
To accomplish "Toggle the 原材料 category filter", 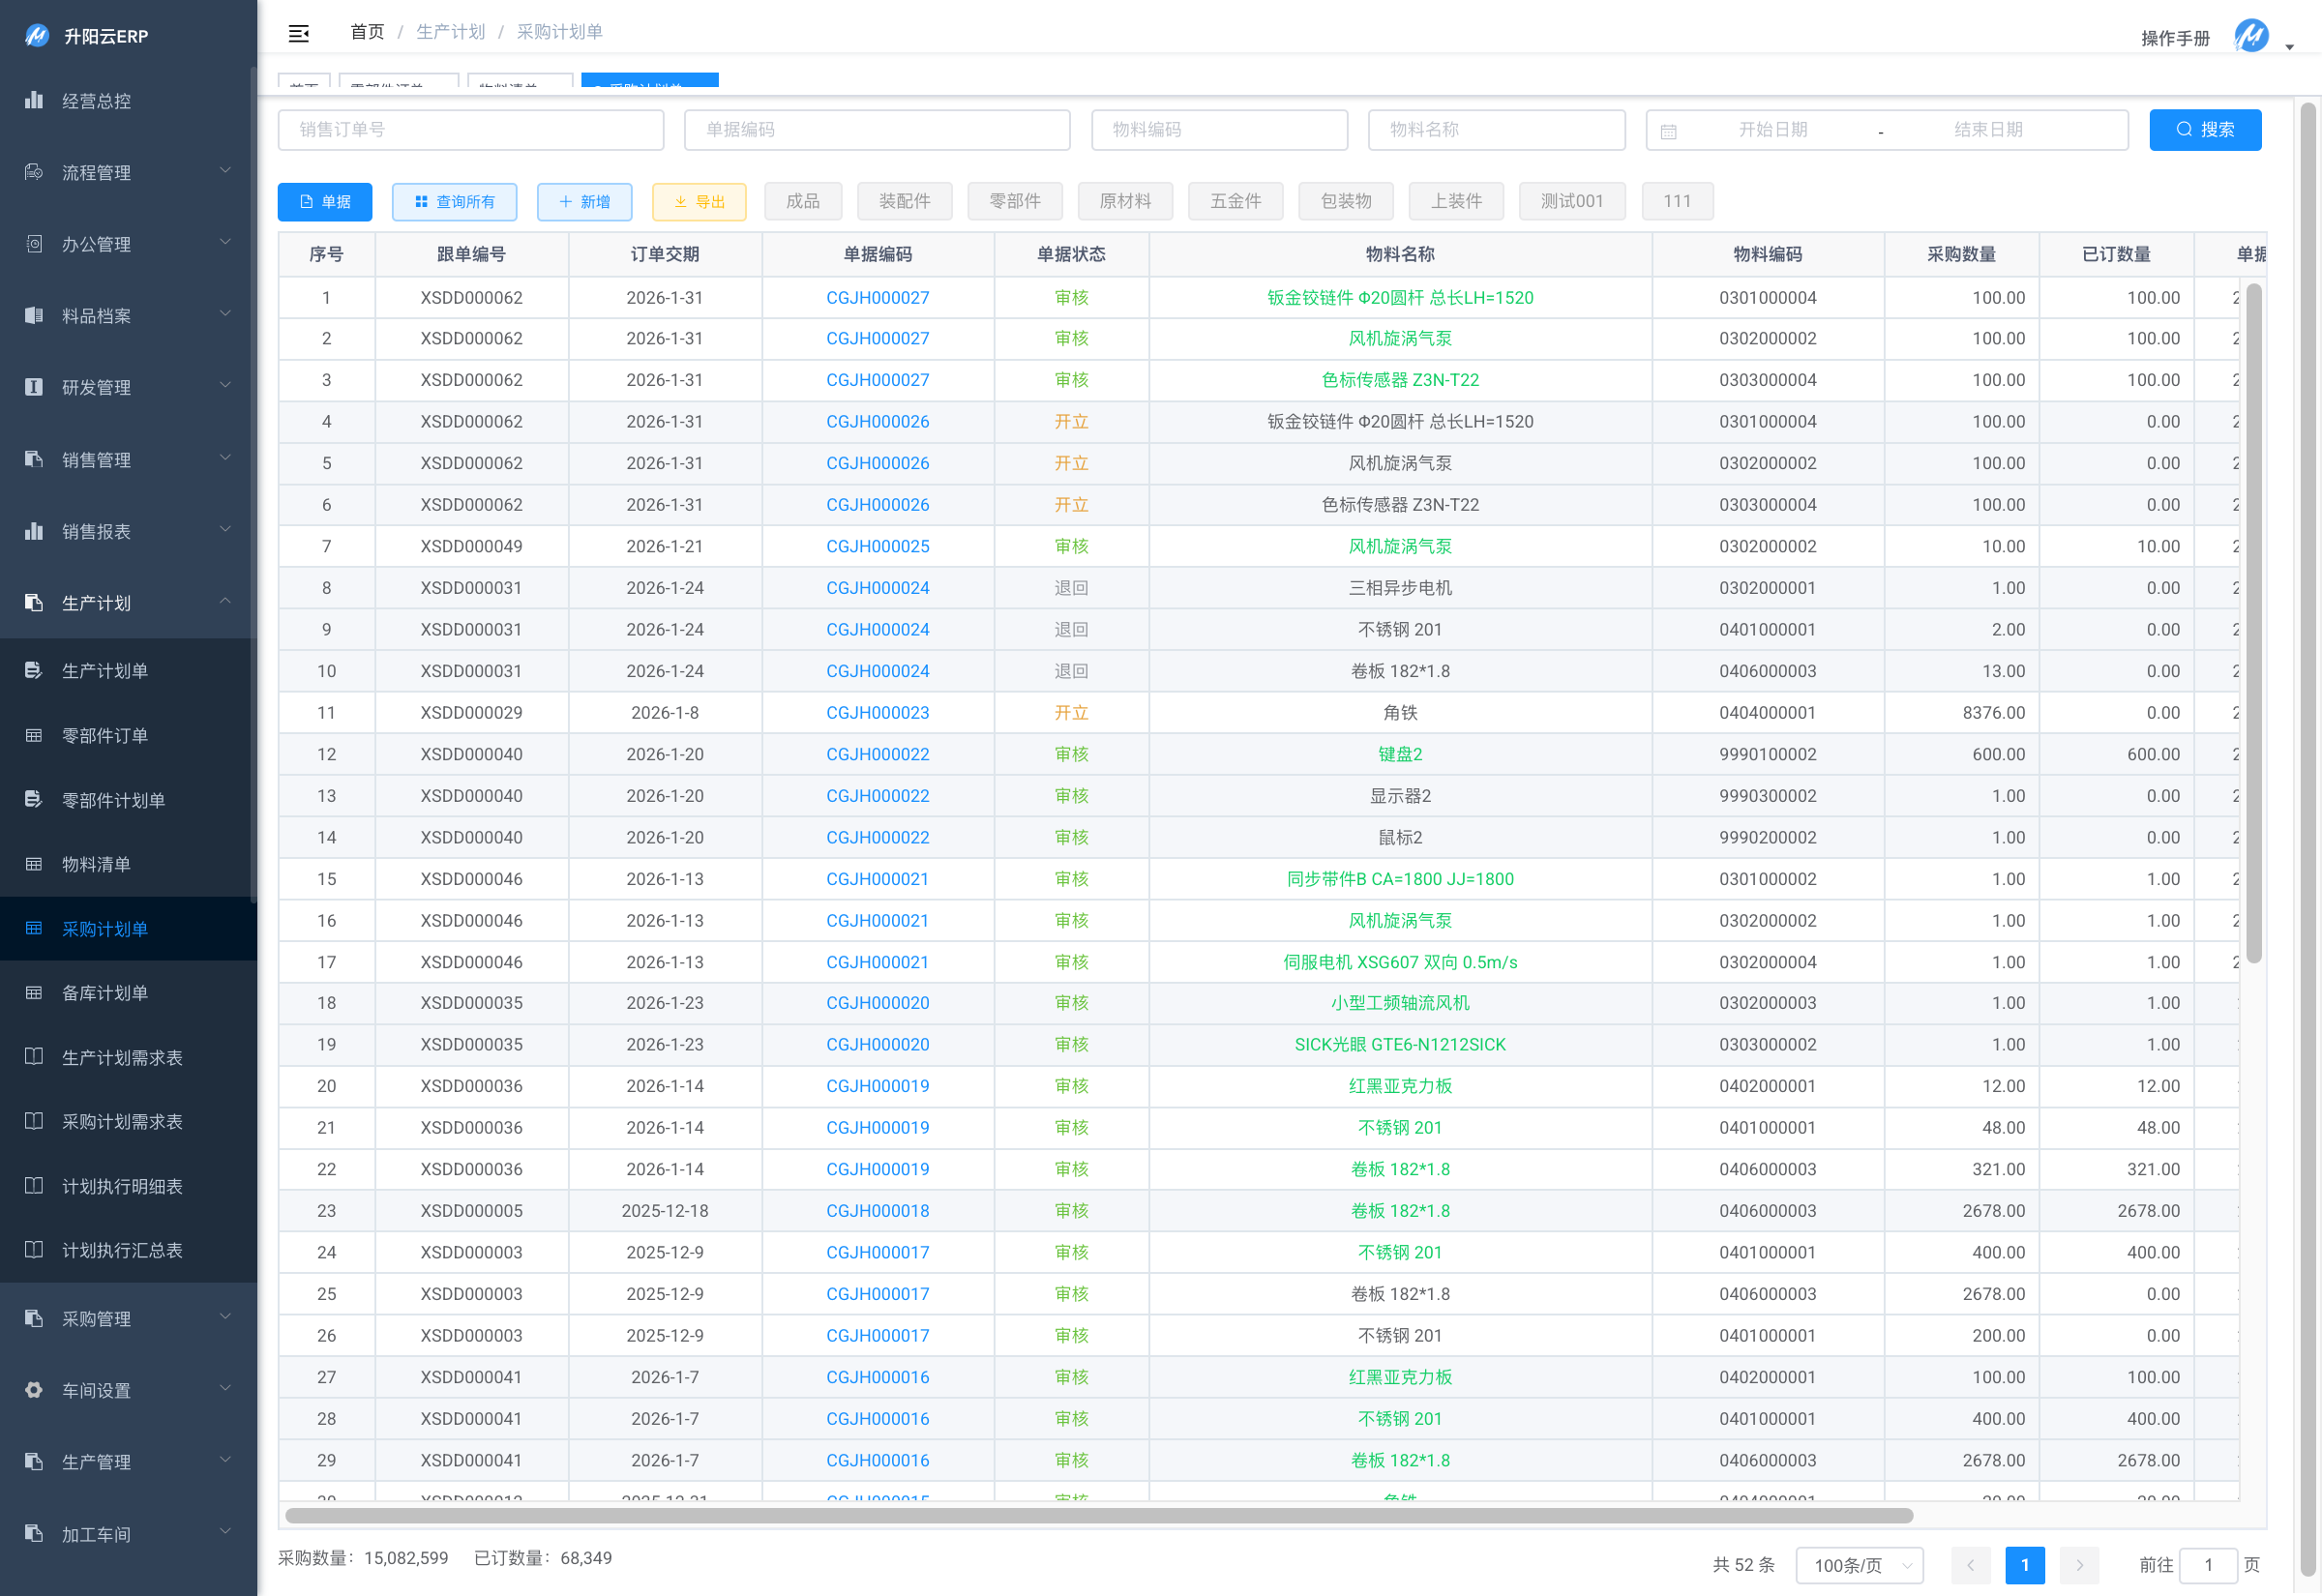I will [x=1124, y=201].
